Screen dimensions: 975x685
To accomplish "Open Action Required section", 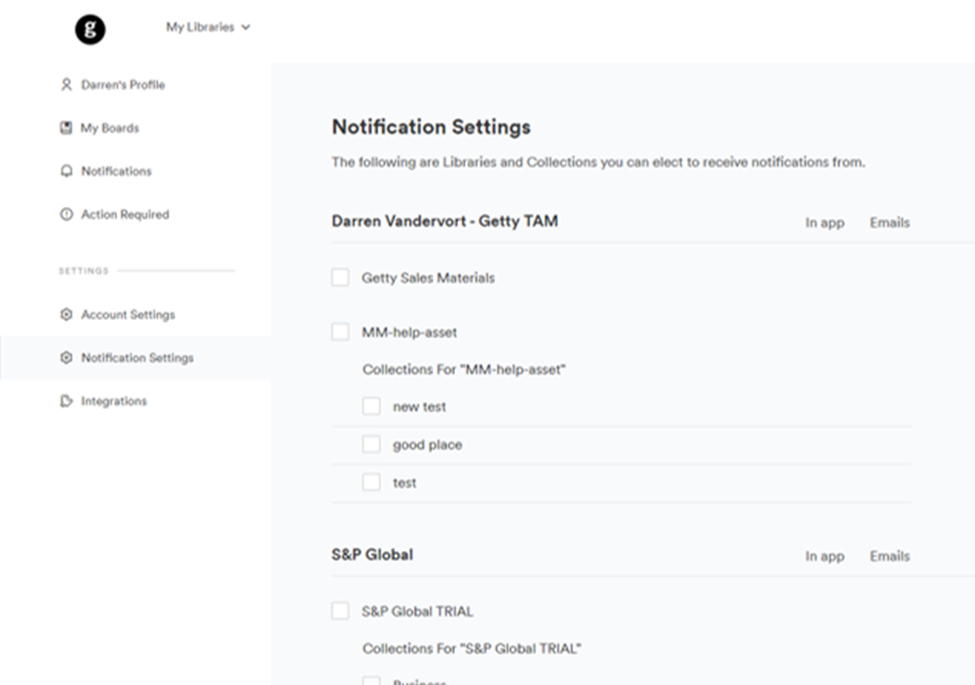I will coord(125,214).
